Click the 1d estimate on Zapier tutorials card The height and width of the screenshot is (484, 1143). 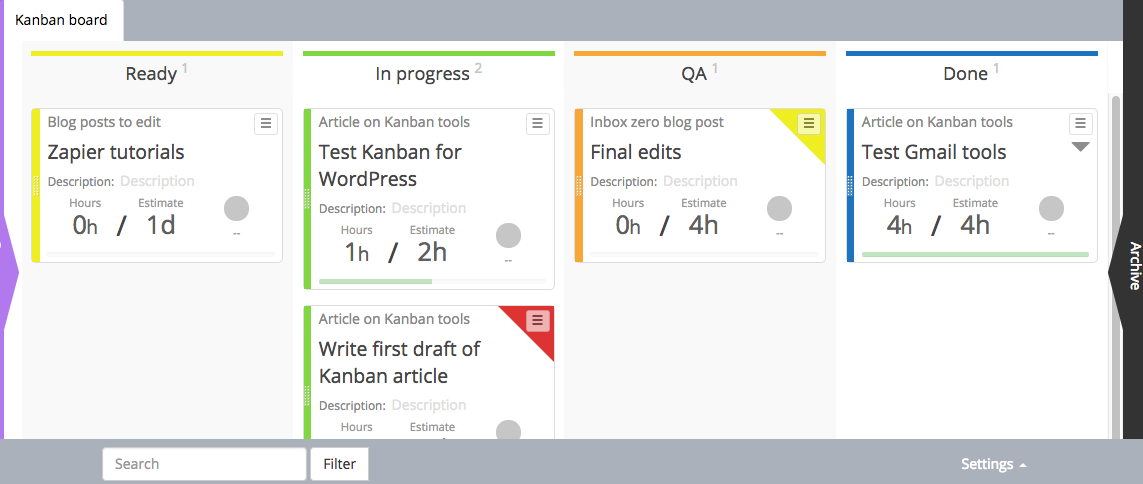161,226
